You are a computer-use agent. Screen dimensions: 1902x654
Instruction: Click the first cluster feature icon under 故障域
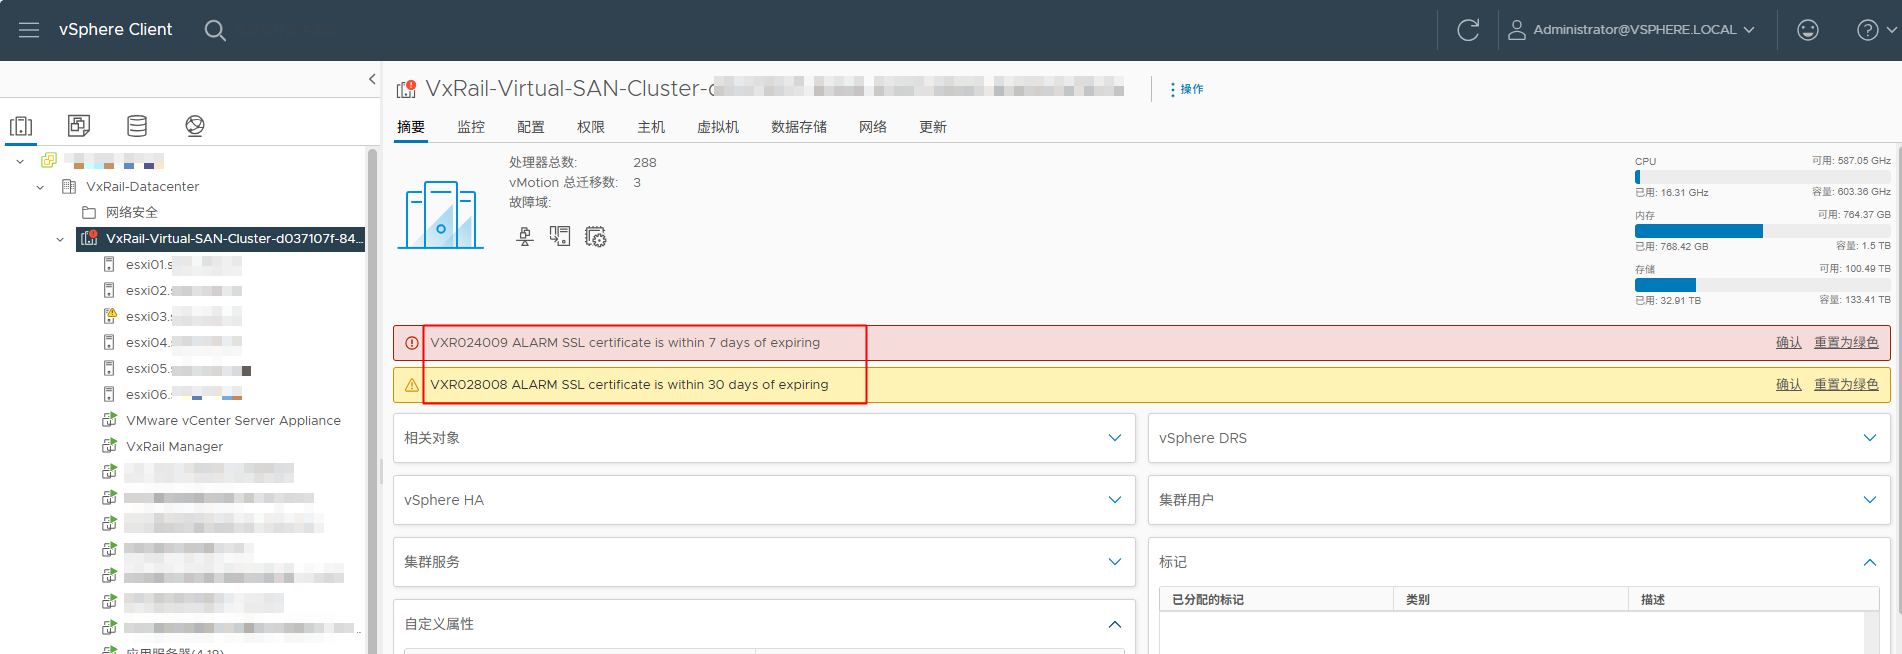click(x=525, y=237)
